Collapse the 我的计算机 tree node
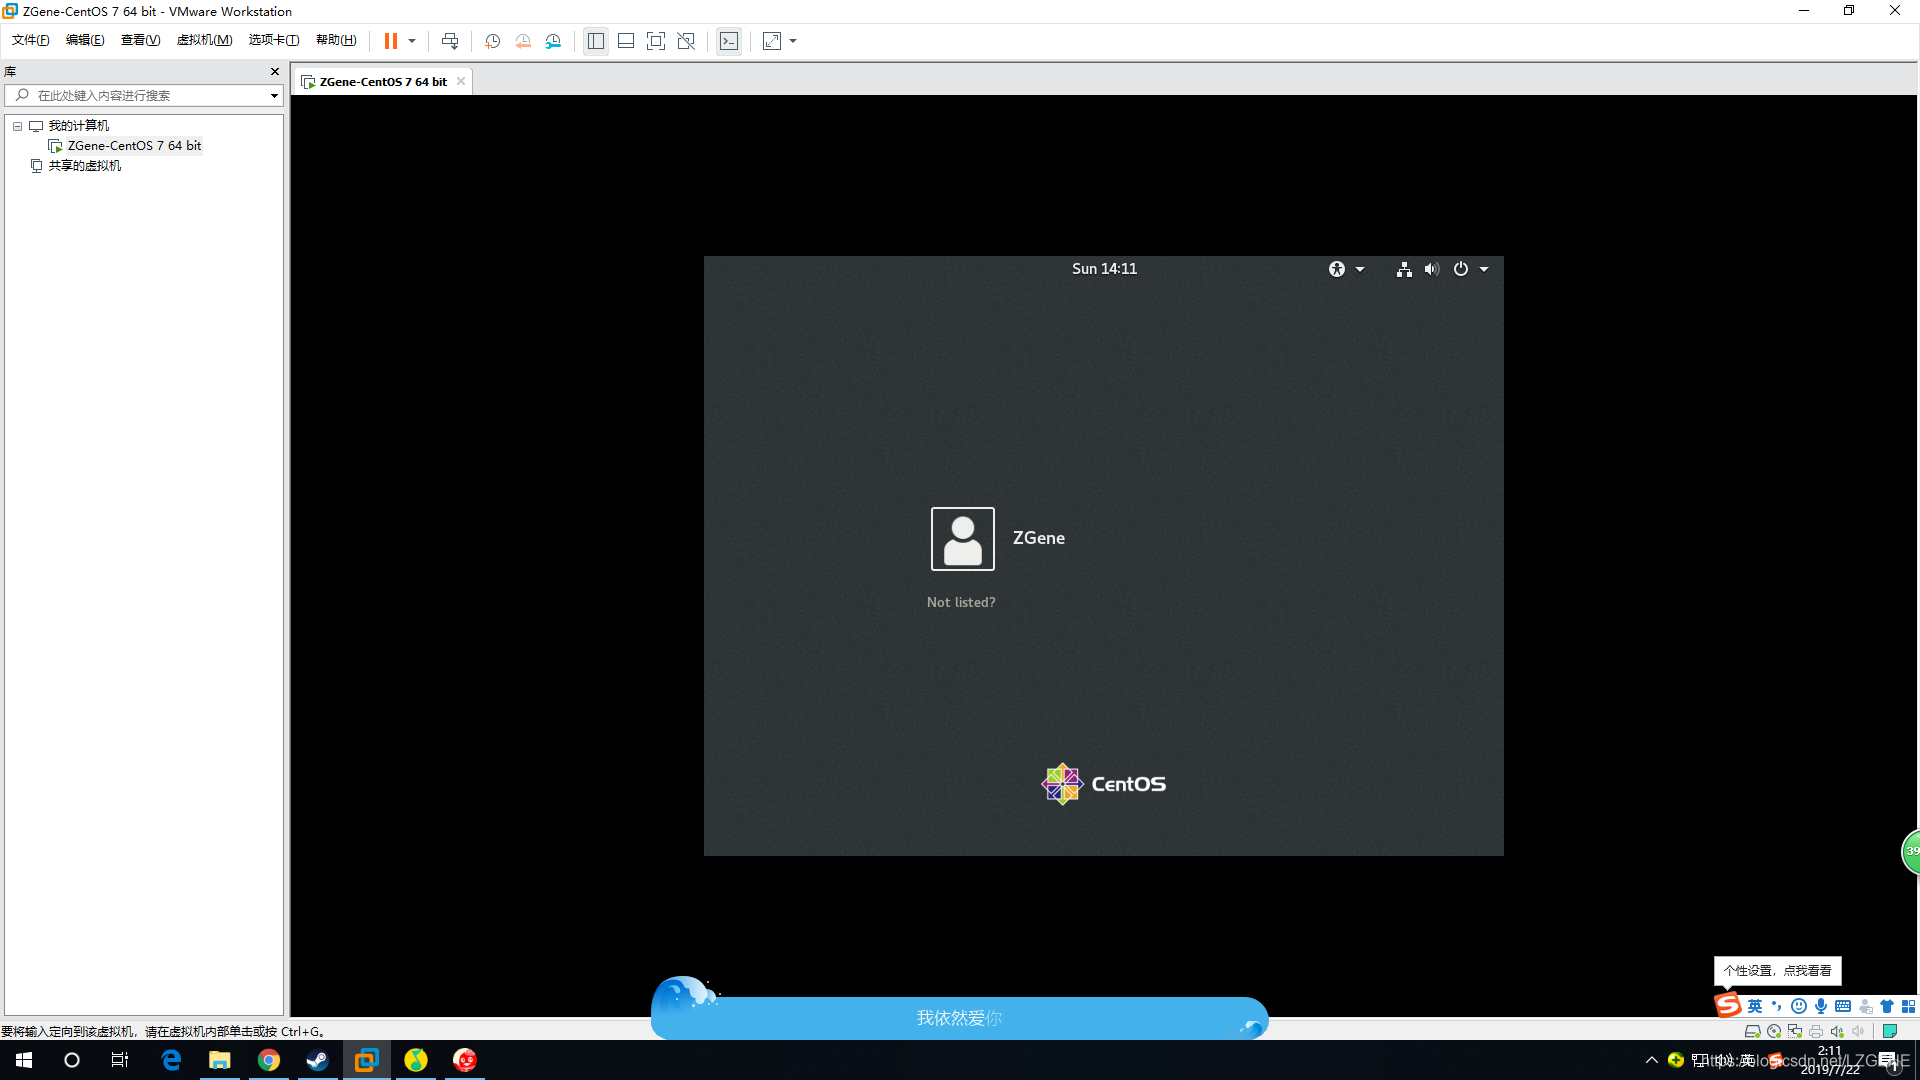 17,126
